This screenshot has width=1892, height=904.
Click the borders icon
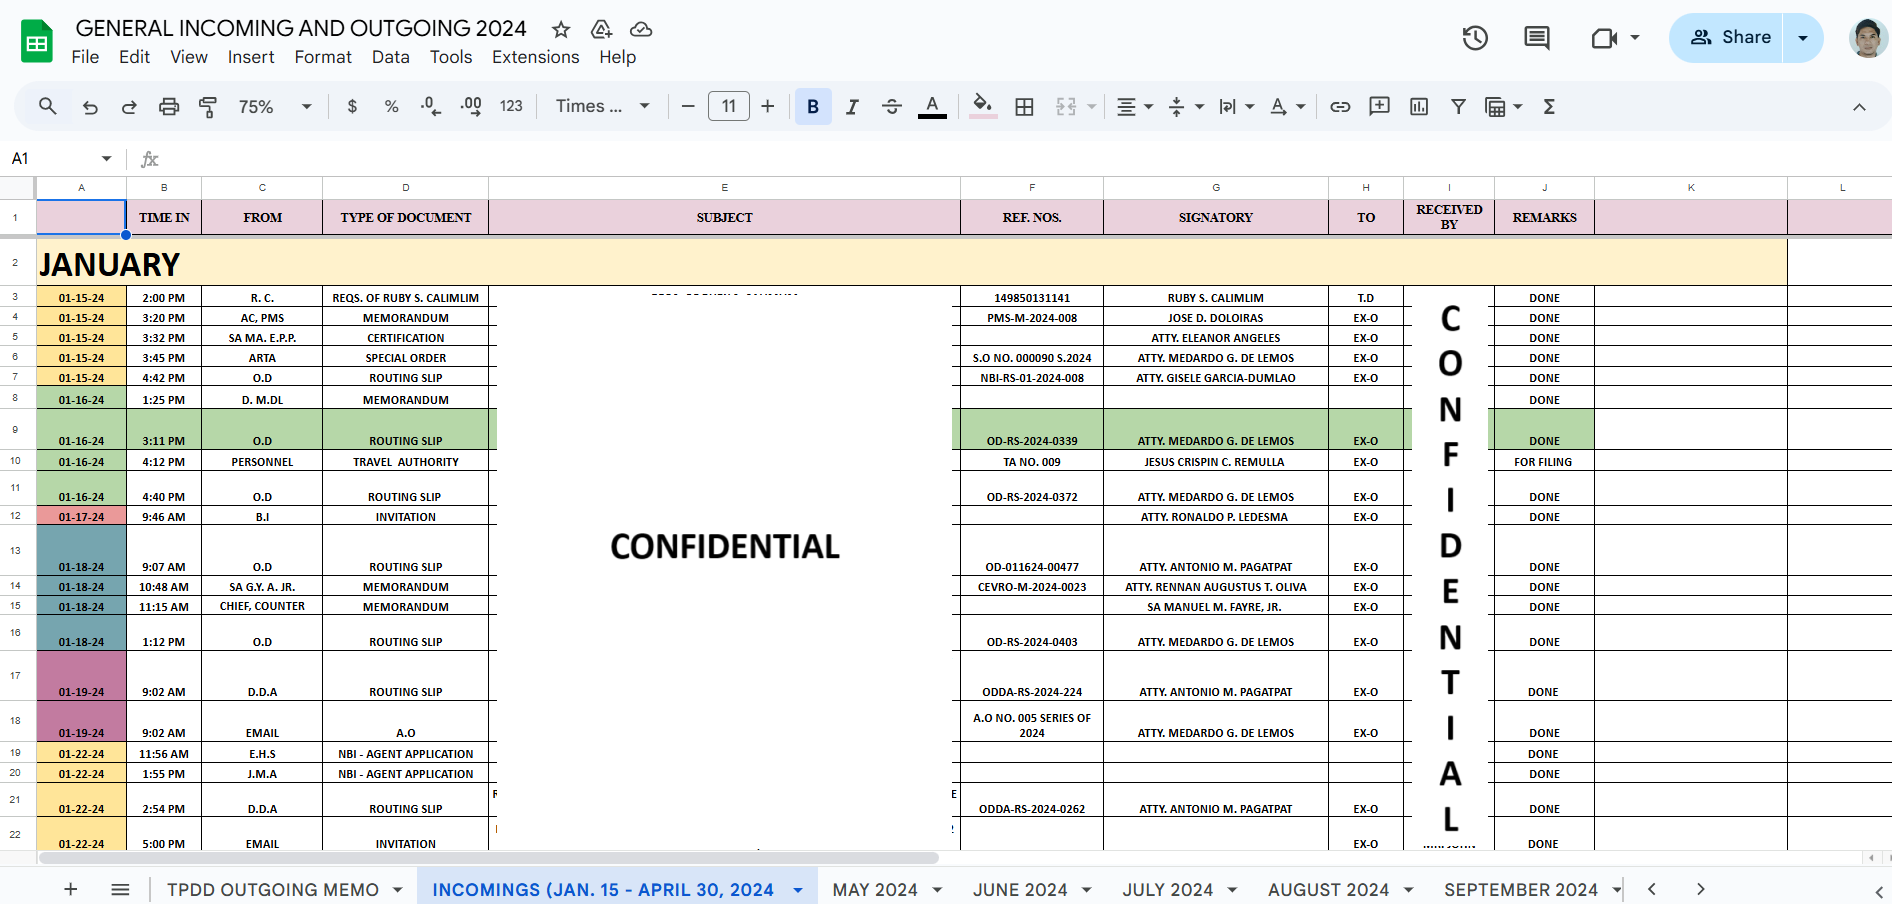[1024, 107]
